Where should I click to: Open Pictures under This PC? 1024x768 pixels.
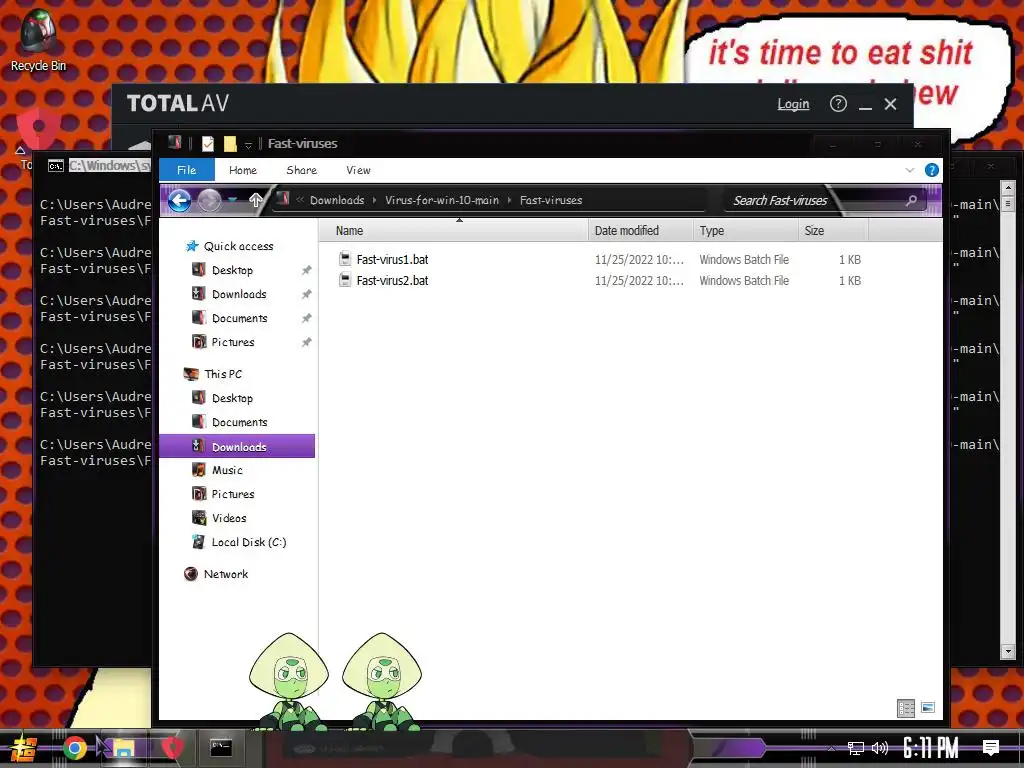point(232,494)
